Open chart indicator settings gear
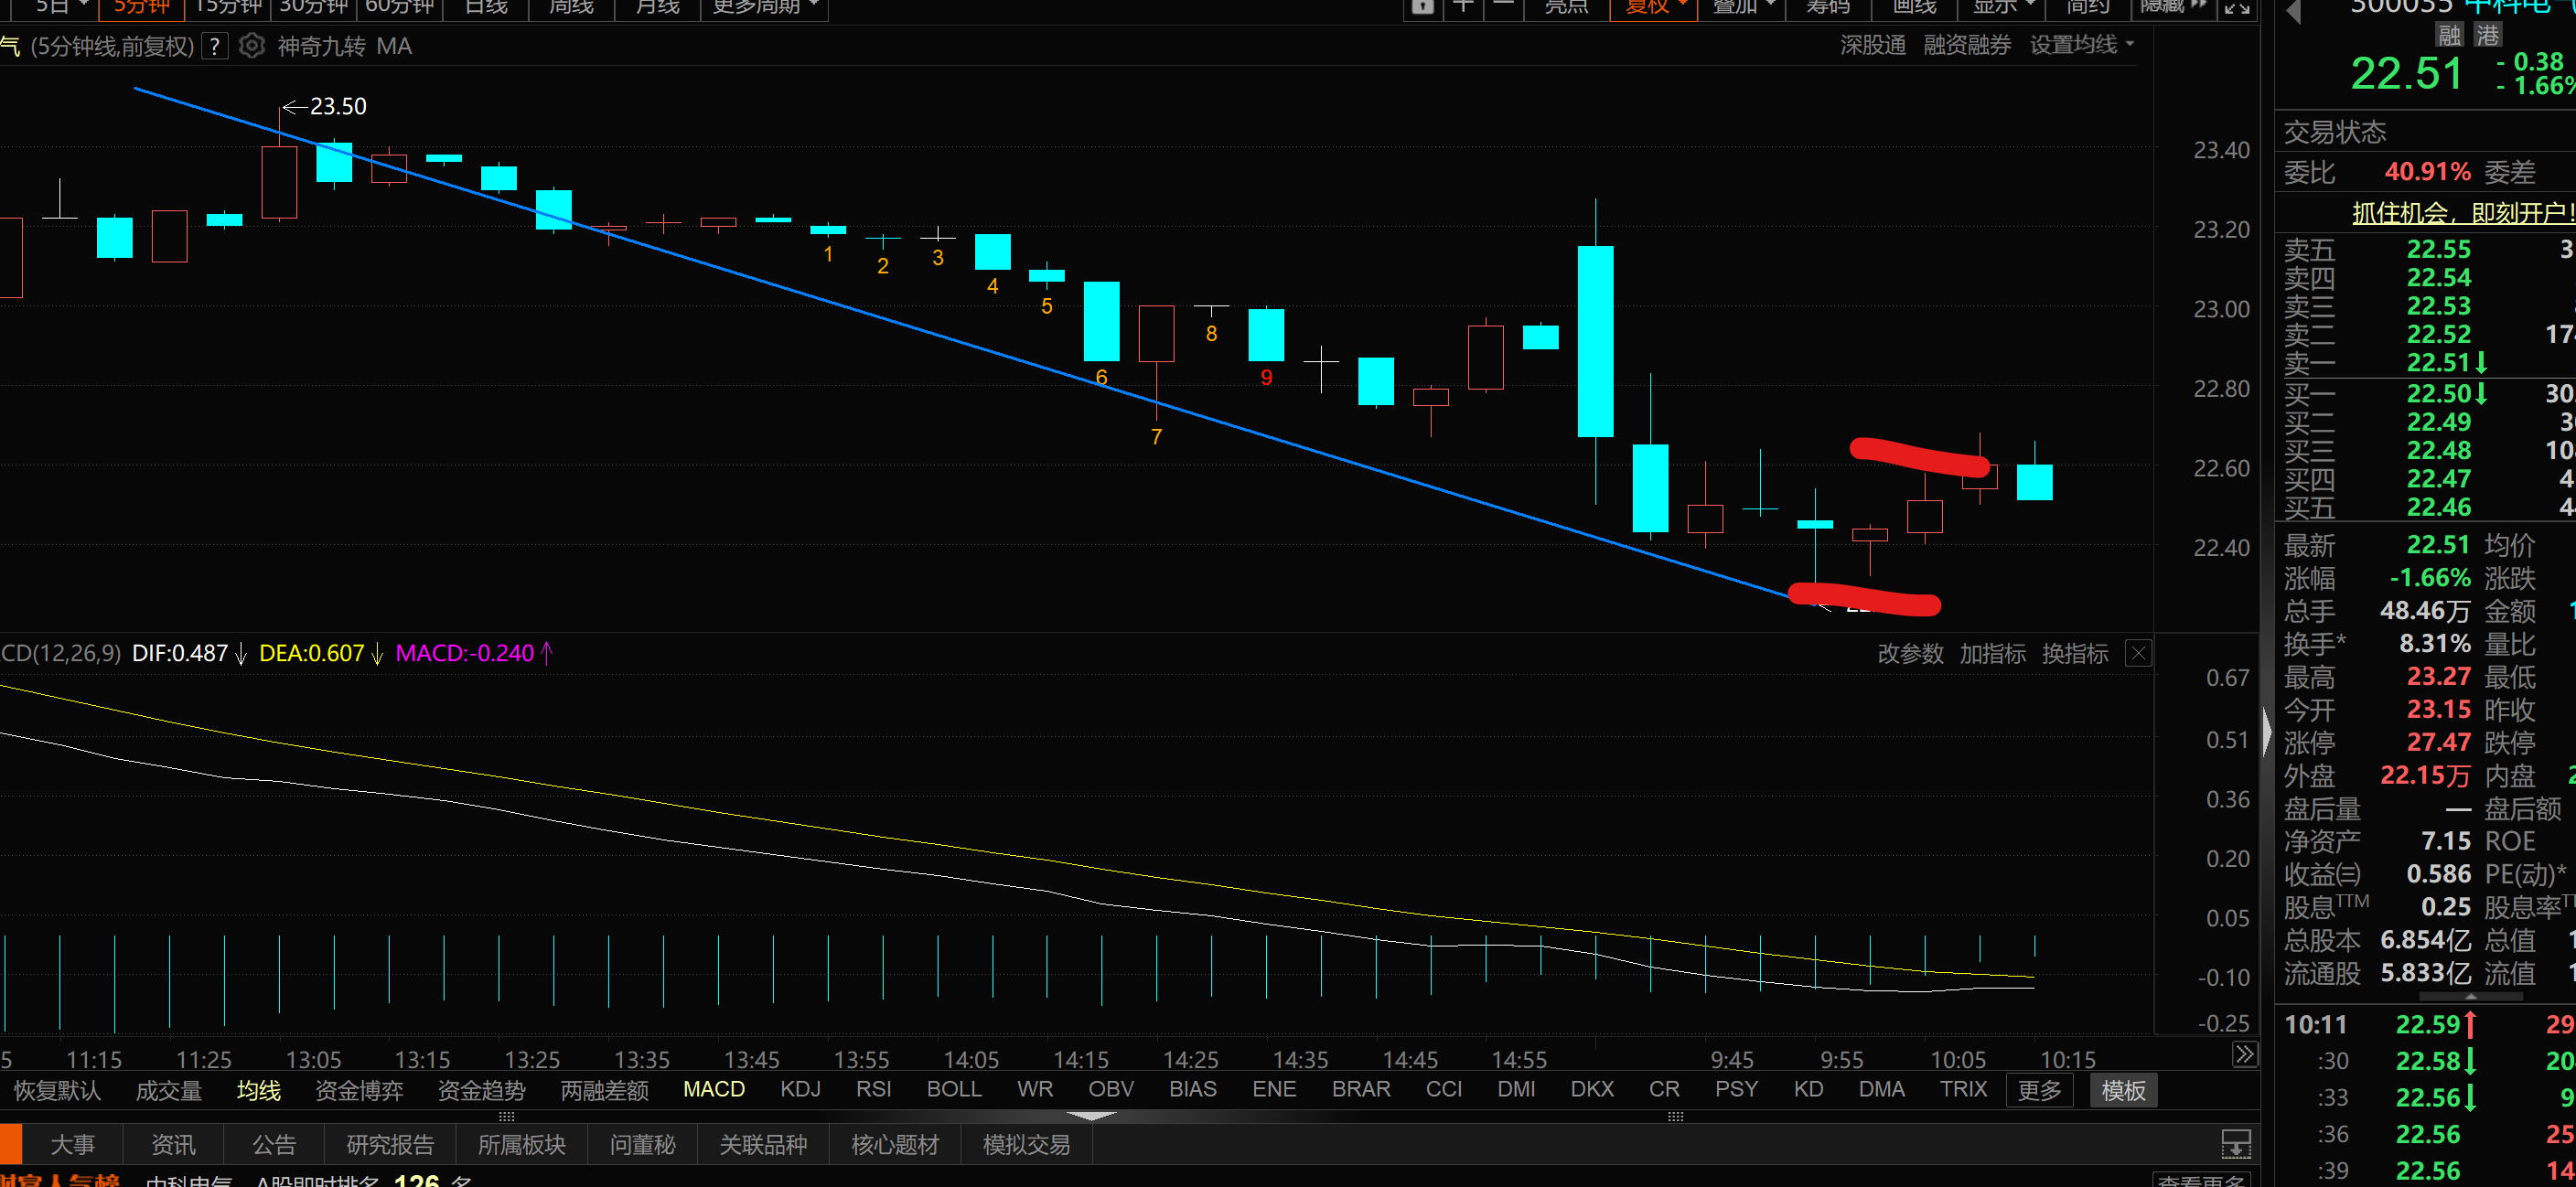2576x1187 pixels. click(252, 46)
